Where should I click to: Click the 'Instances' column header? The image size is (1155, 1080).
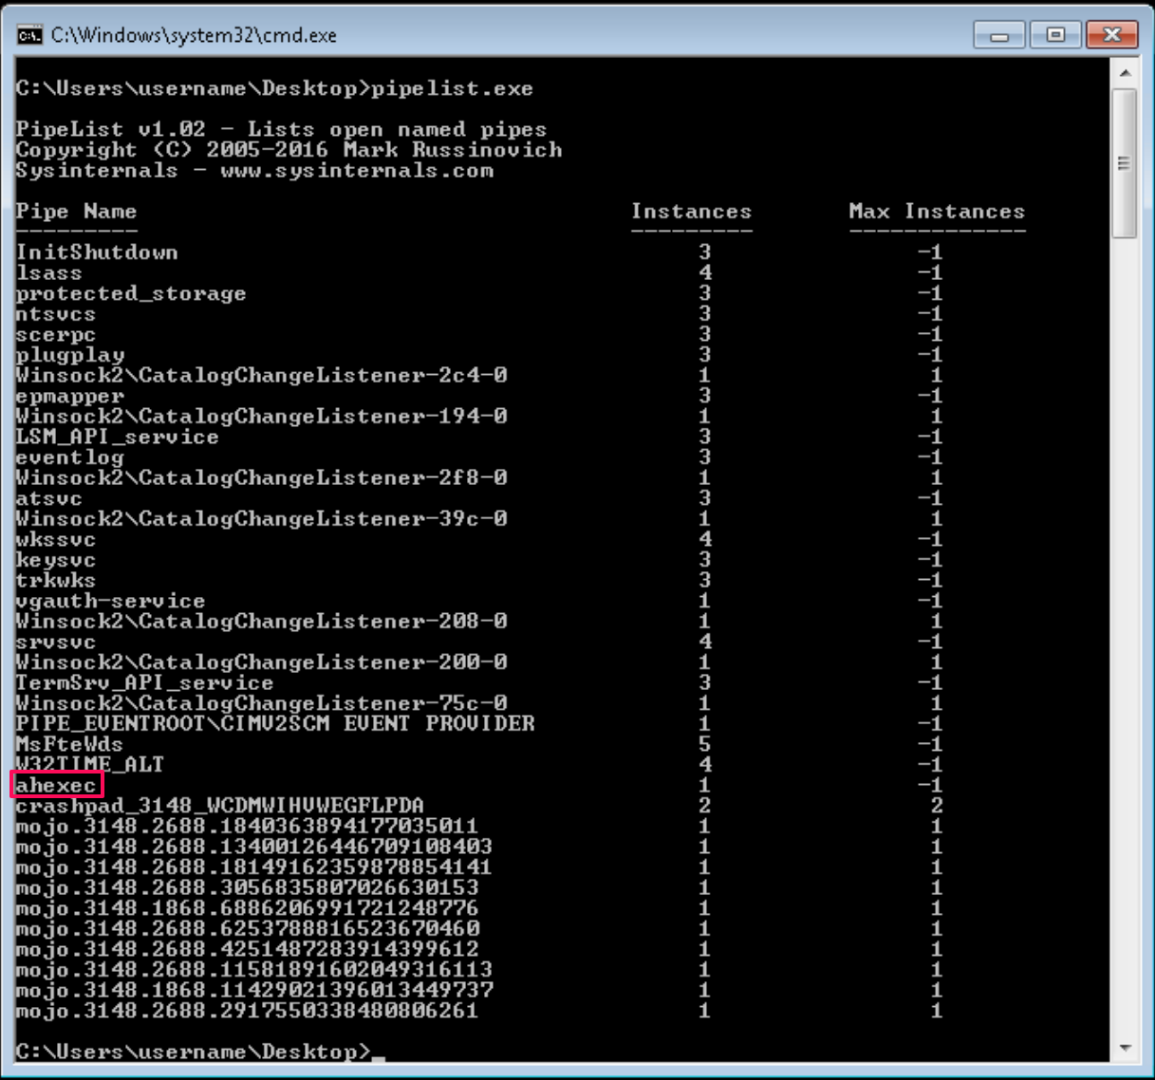pyautogui.click(x=691, y=211)
